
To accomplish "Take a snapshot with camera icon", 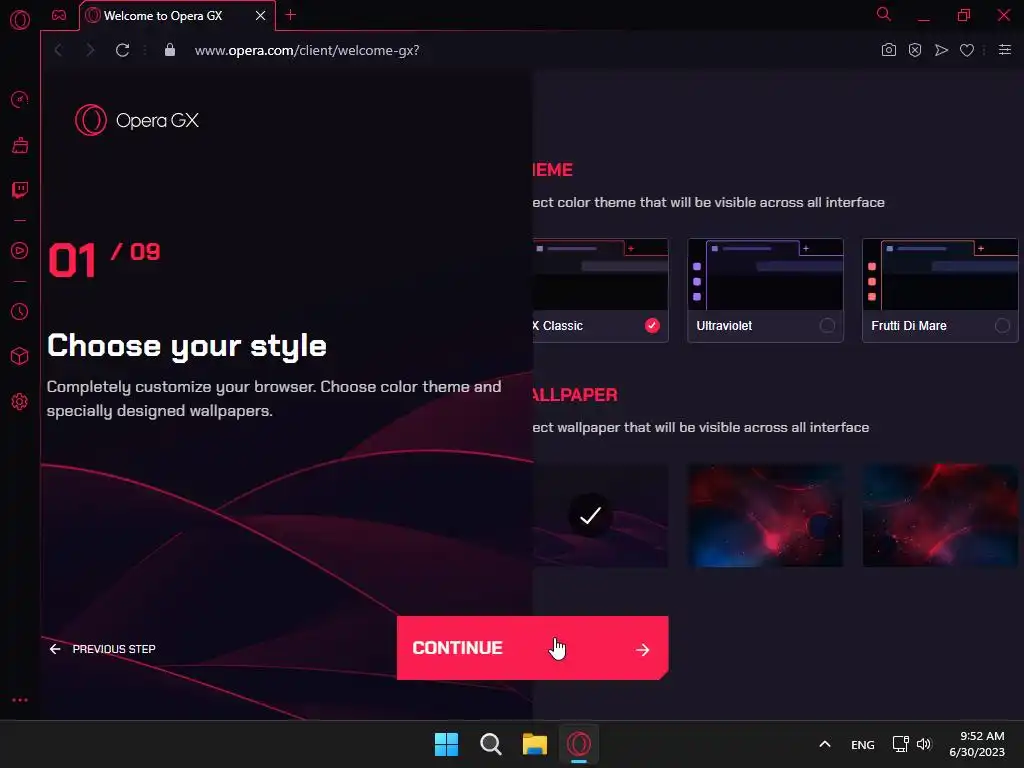I will point(888,50).
